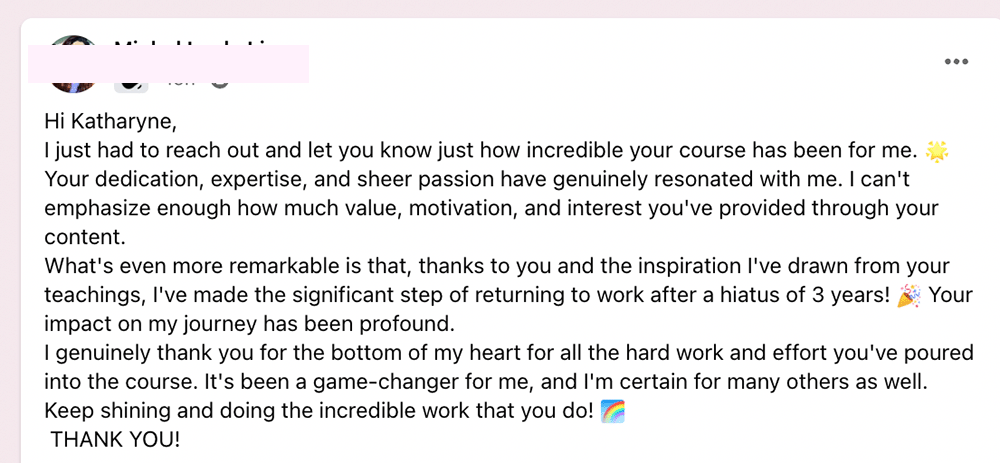Click the line starting 'Your dedication, expertise'
Image resolution: width=1000 pixels, height=463 pixels.
[x=476, y=180]
